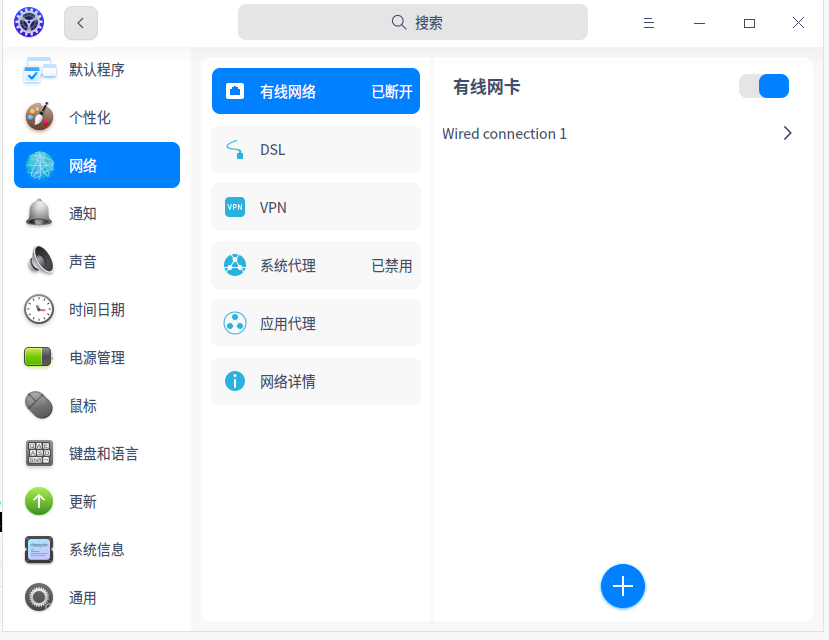Open the 系统代理 menu item

click(x=316, y=265)
